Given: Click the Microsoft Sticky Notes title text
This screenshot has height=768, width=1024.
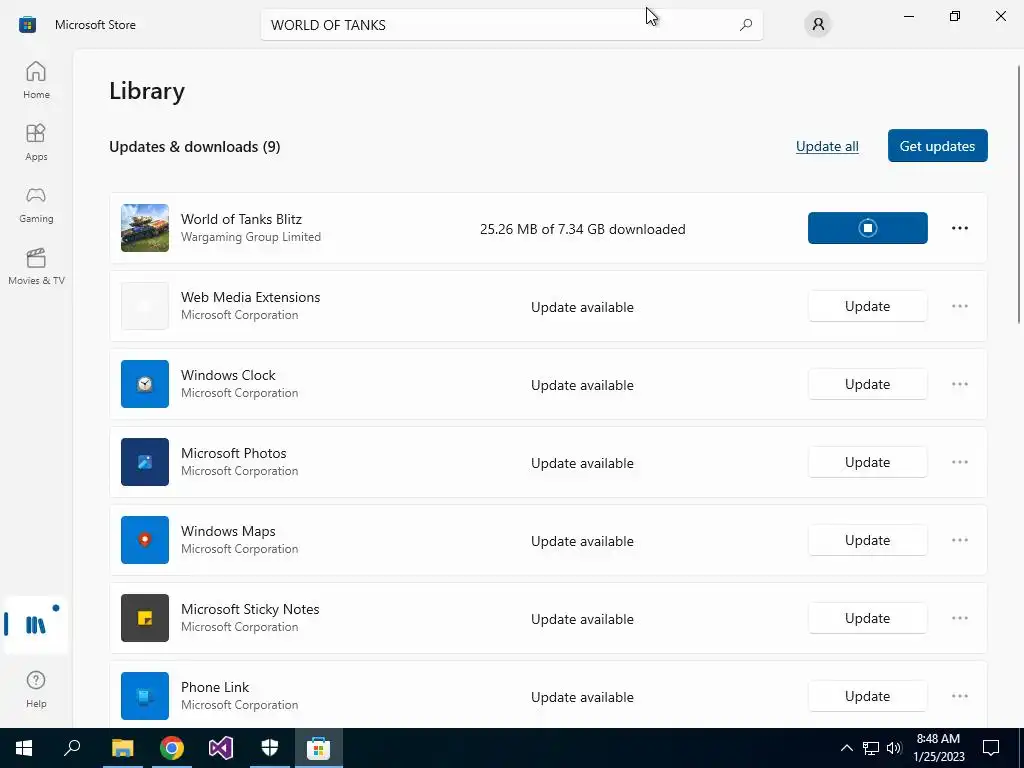Looking at the screenshot, I should point(250,609).
